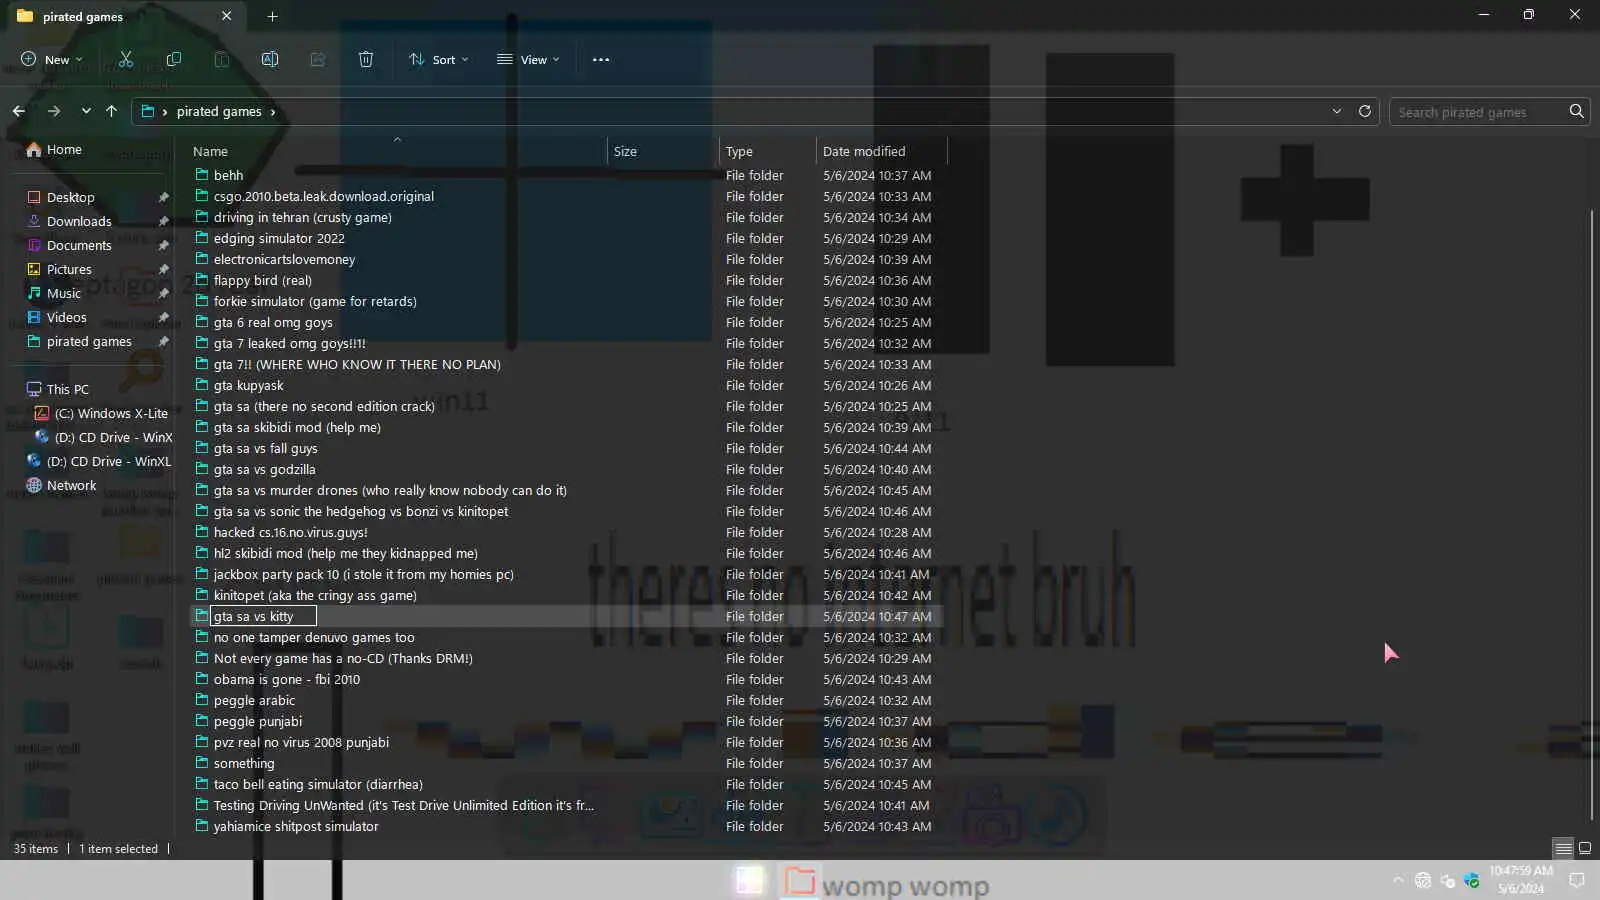This screenshot has height=900, width=1600.
Task: Open the notification center icon in taskbar
Action: pyautogui.click(x=1577, y=880)
